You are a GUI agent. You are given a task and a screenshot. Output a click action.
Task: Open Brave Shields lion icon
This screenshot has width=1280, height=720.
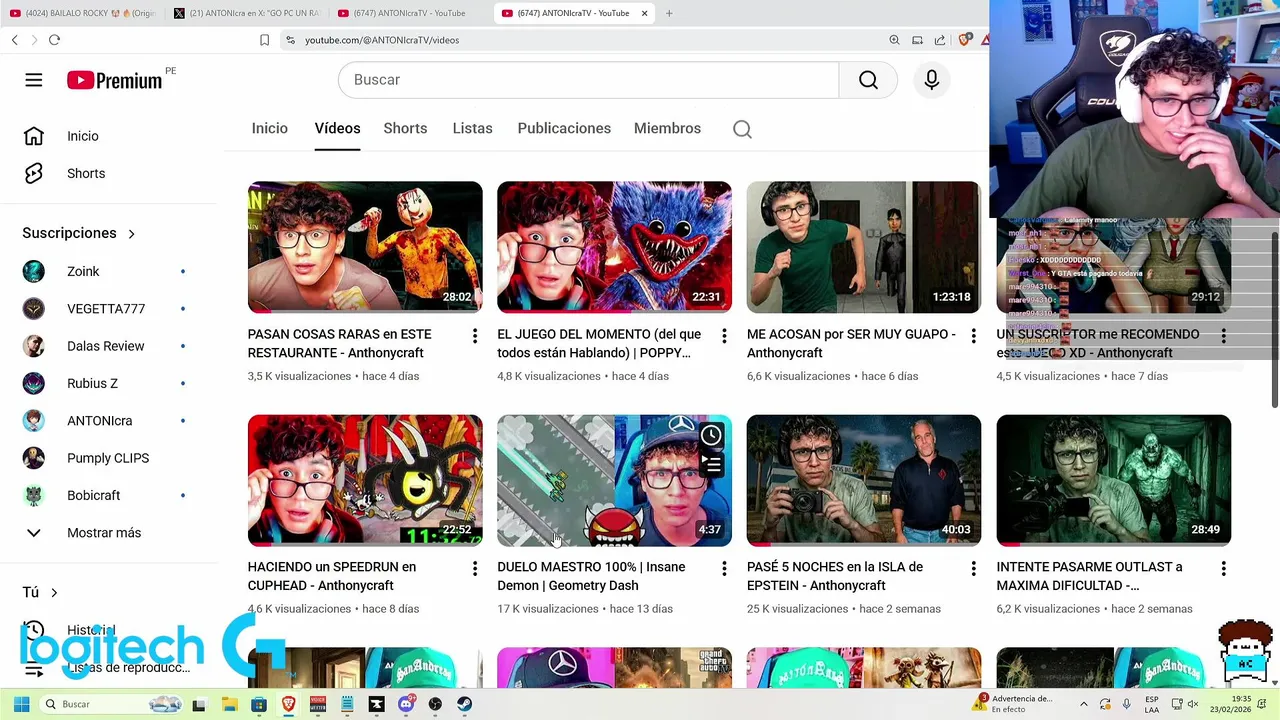point(964,40)
